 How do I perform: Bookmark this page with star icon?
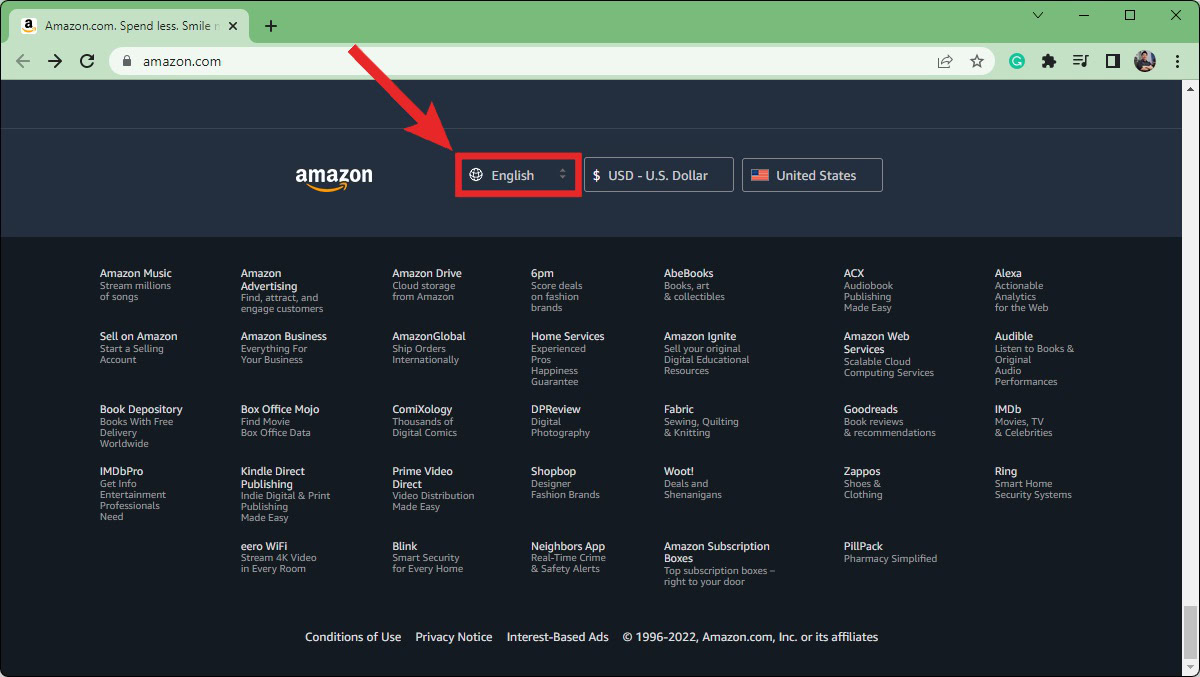coord(977,61)
